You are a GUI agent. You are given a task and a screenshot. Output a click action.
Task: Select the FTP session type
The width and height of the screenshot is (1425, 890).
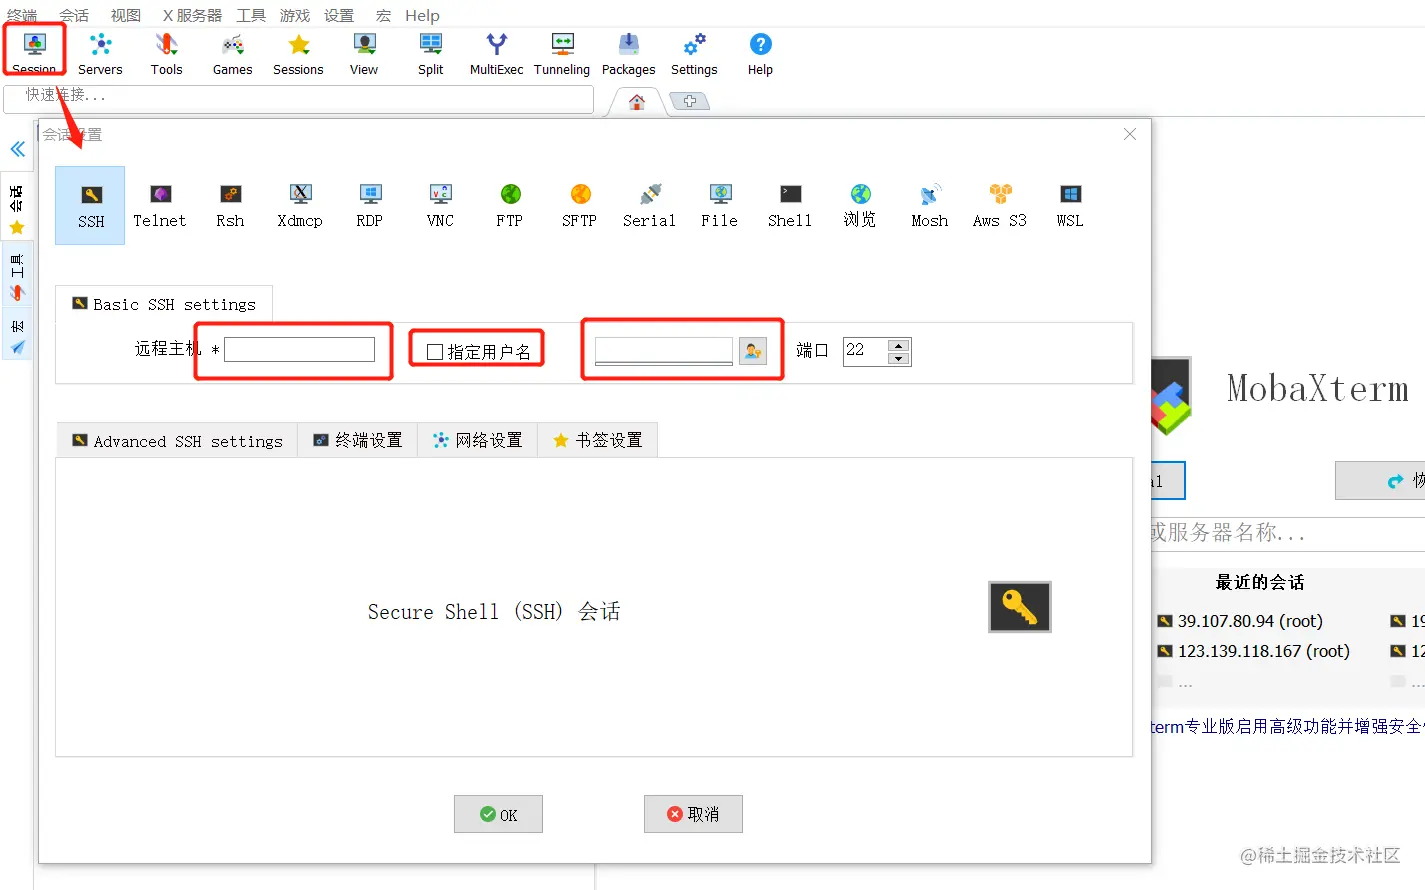click(510, 205)
